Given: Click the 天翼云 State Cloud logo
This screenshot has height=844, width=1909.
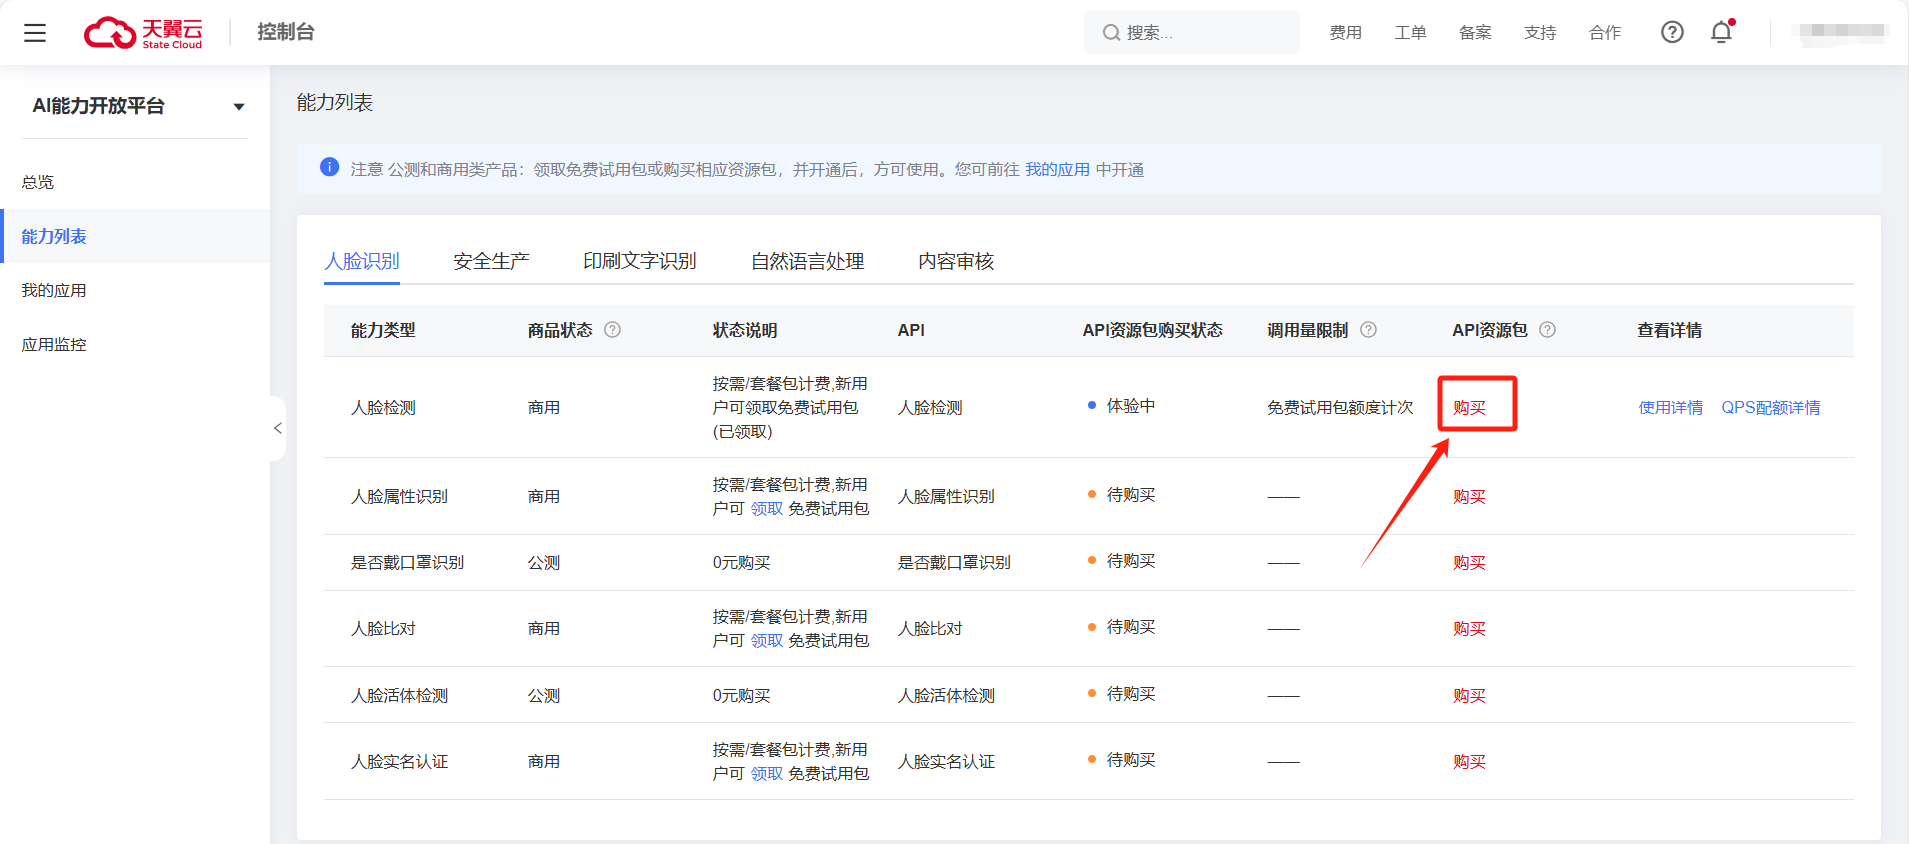Looking at the screenshot, I should pos(143,33).
